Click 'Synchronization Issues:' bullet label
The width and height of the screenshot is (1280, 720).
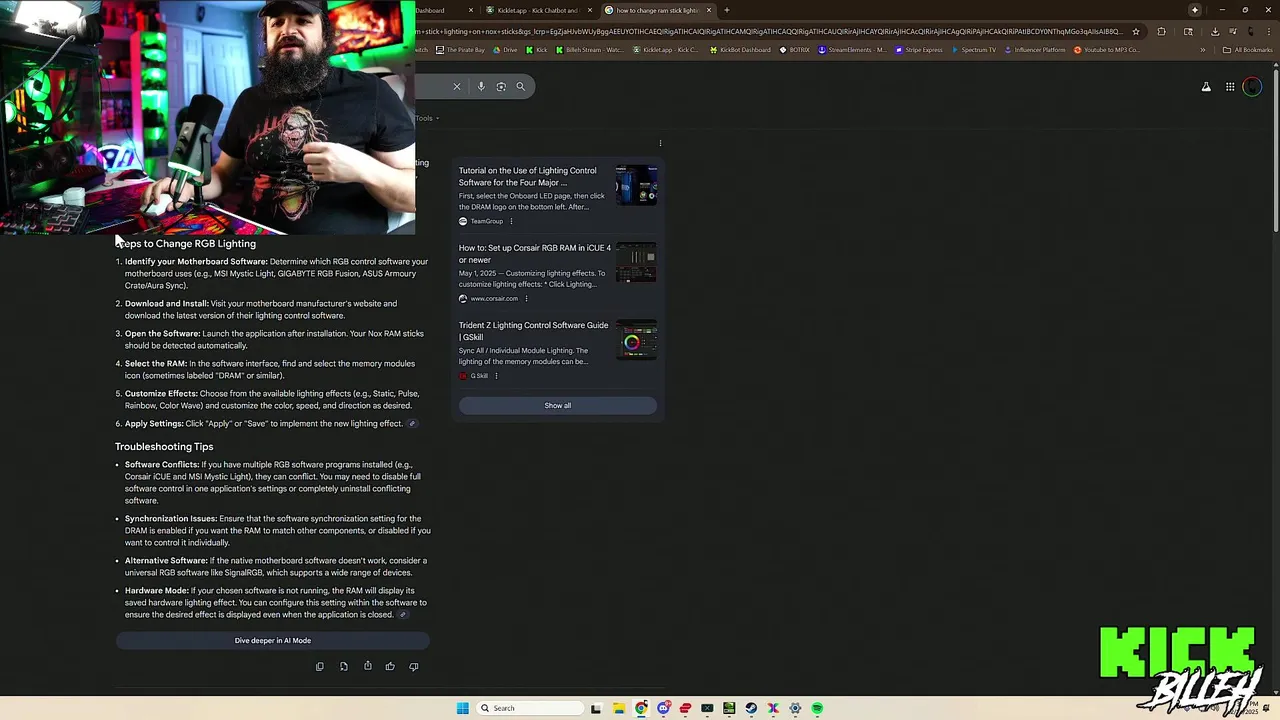click(x=171, y=519)
